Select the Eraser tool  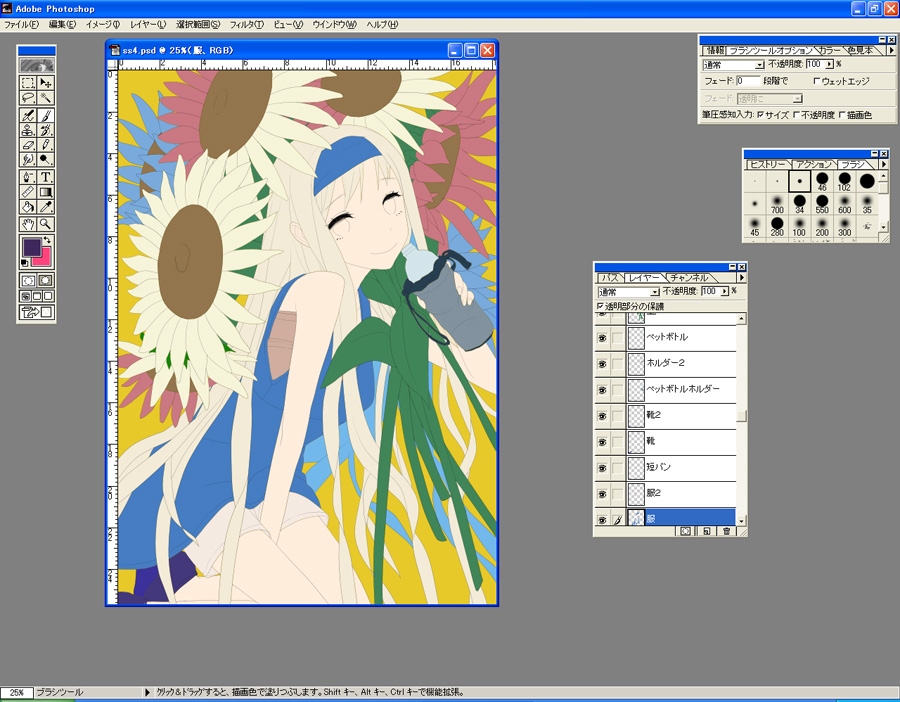click(28, 145)
